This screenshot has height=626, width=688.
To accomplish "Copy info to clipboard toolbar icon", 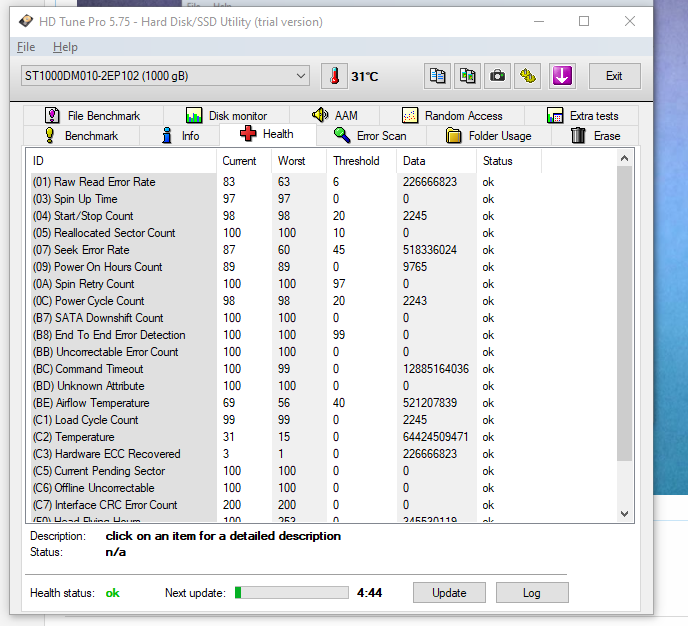I will (437, 76).
